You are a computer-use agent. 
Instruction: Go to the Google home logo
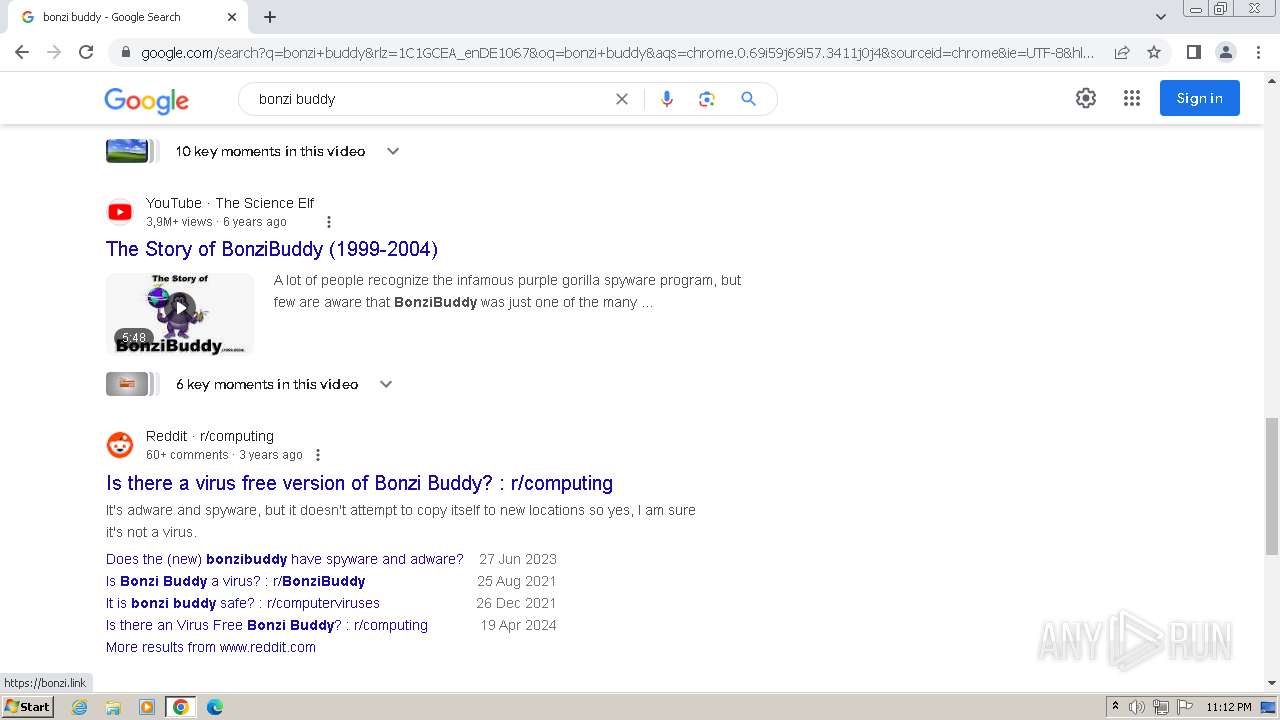pyautogui.click(x=146, y=100)
